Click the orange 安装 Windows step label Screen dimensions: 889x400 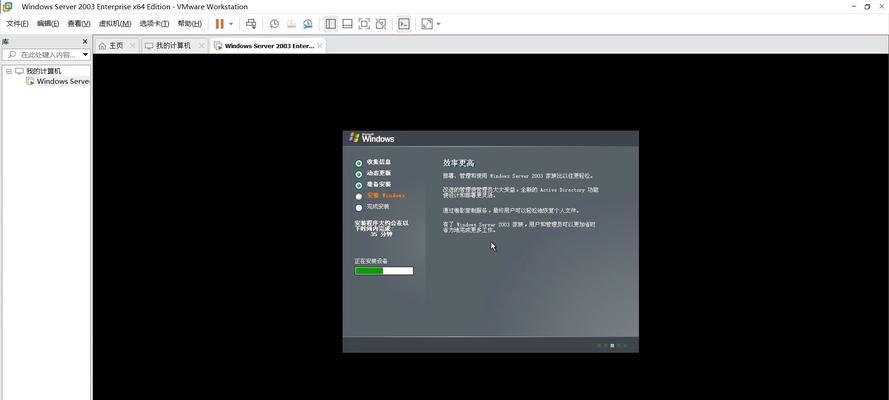386,195
